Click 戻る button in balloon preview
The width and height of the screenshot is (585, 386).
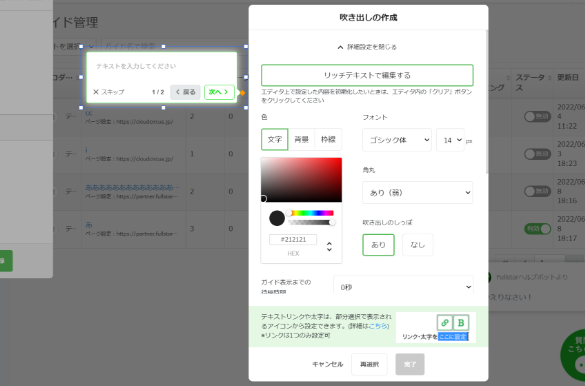(185, 92)
